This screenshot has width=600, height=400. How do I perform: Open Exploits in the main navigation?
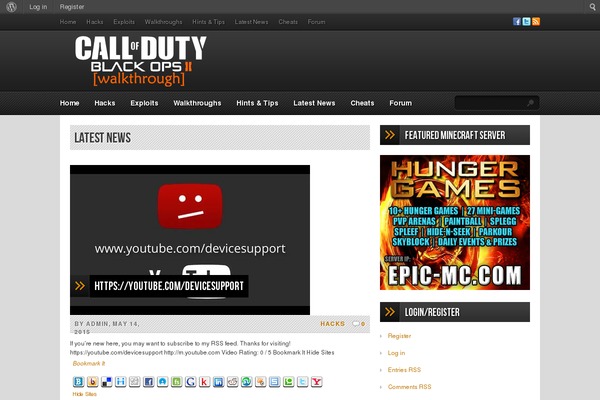coord(144,103)
